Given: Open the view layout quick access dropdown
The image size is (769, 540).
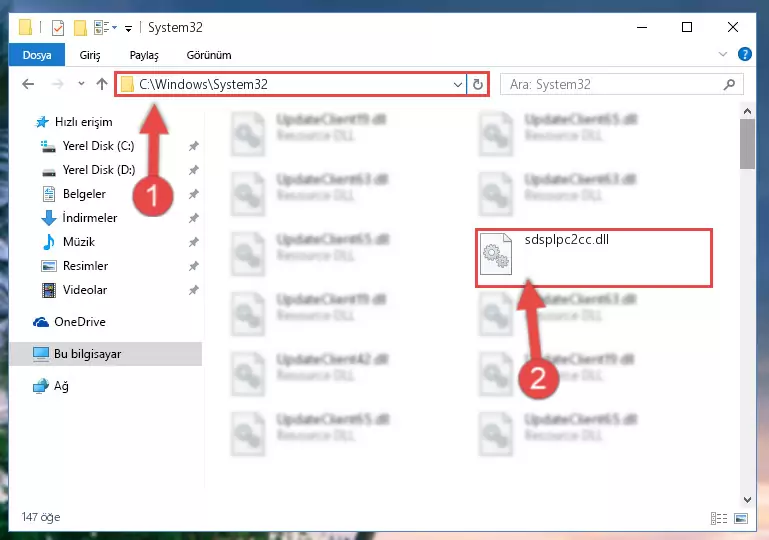Looking at the screenshot, I should click(105, 27).
